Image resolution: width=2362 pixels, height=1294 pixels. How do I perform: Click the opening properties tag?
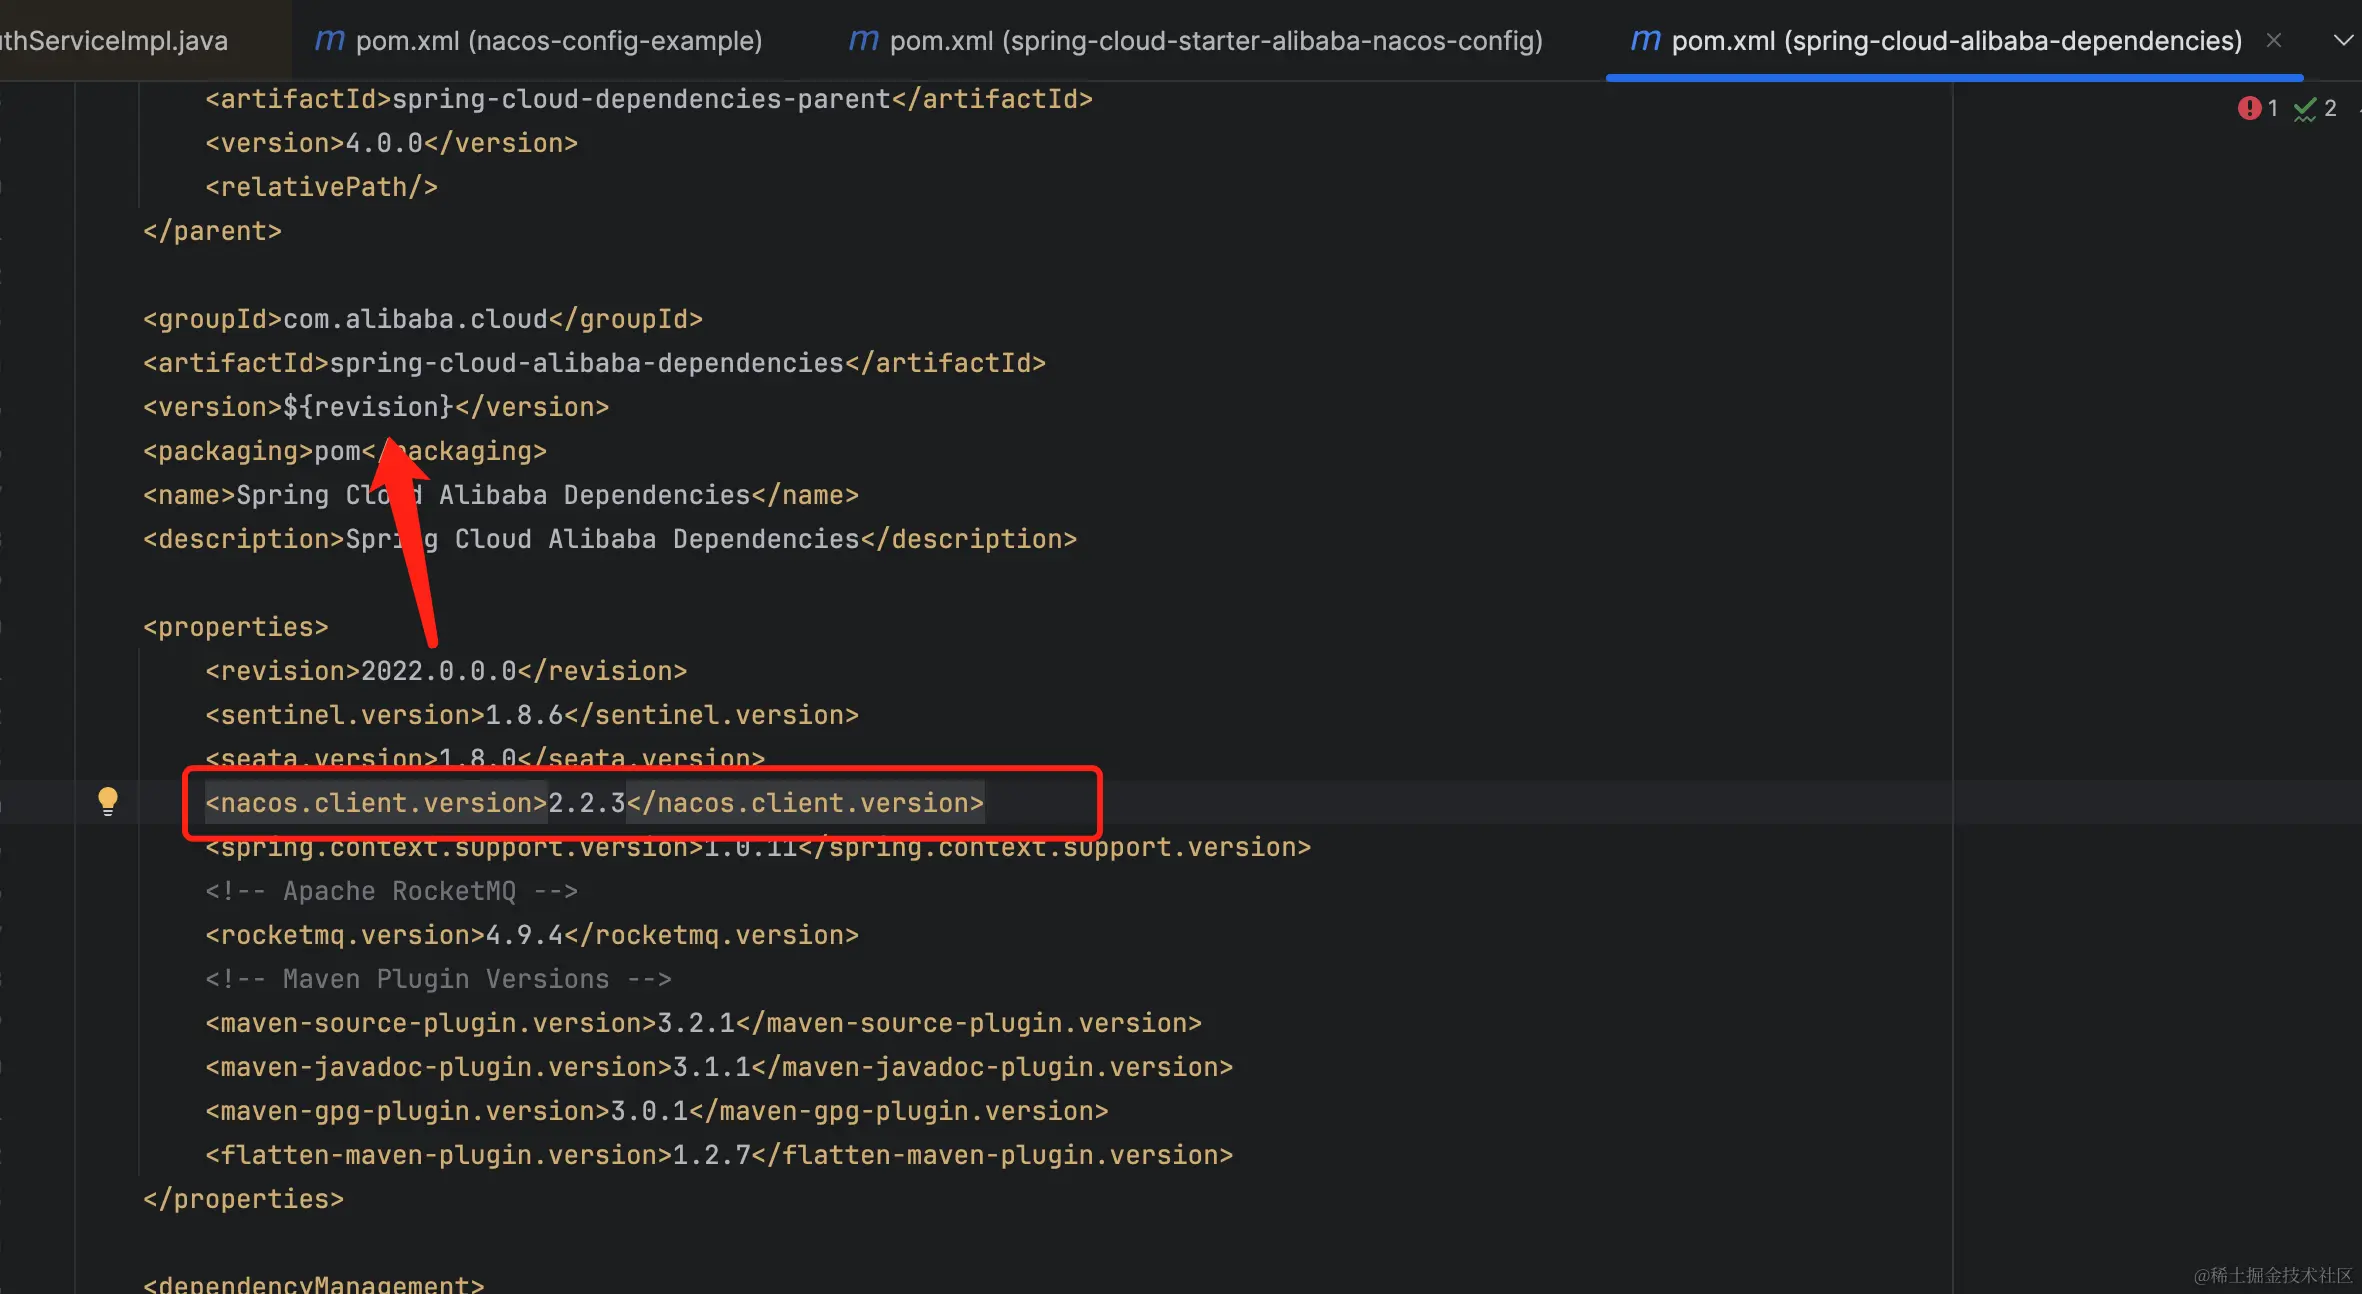click(x=235, y=627)
